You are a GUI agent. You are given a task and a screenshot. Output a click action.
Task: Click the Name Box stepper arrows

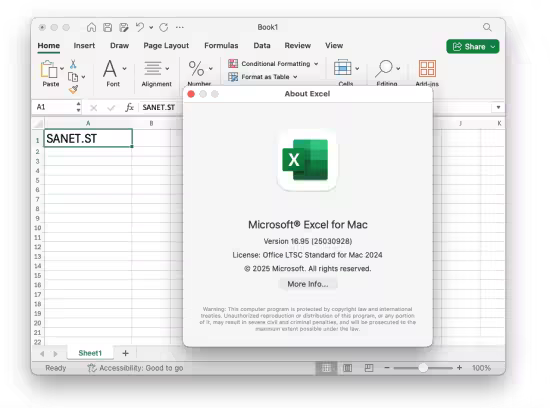point(78,107)
